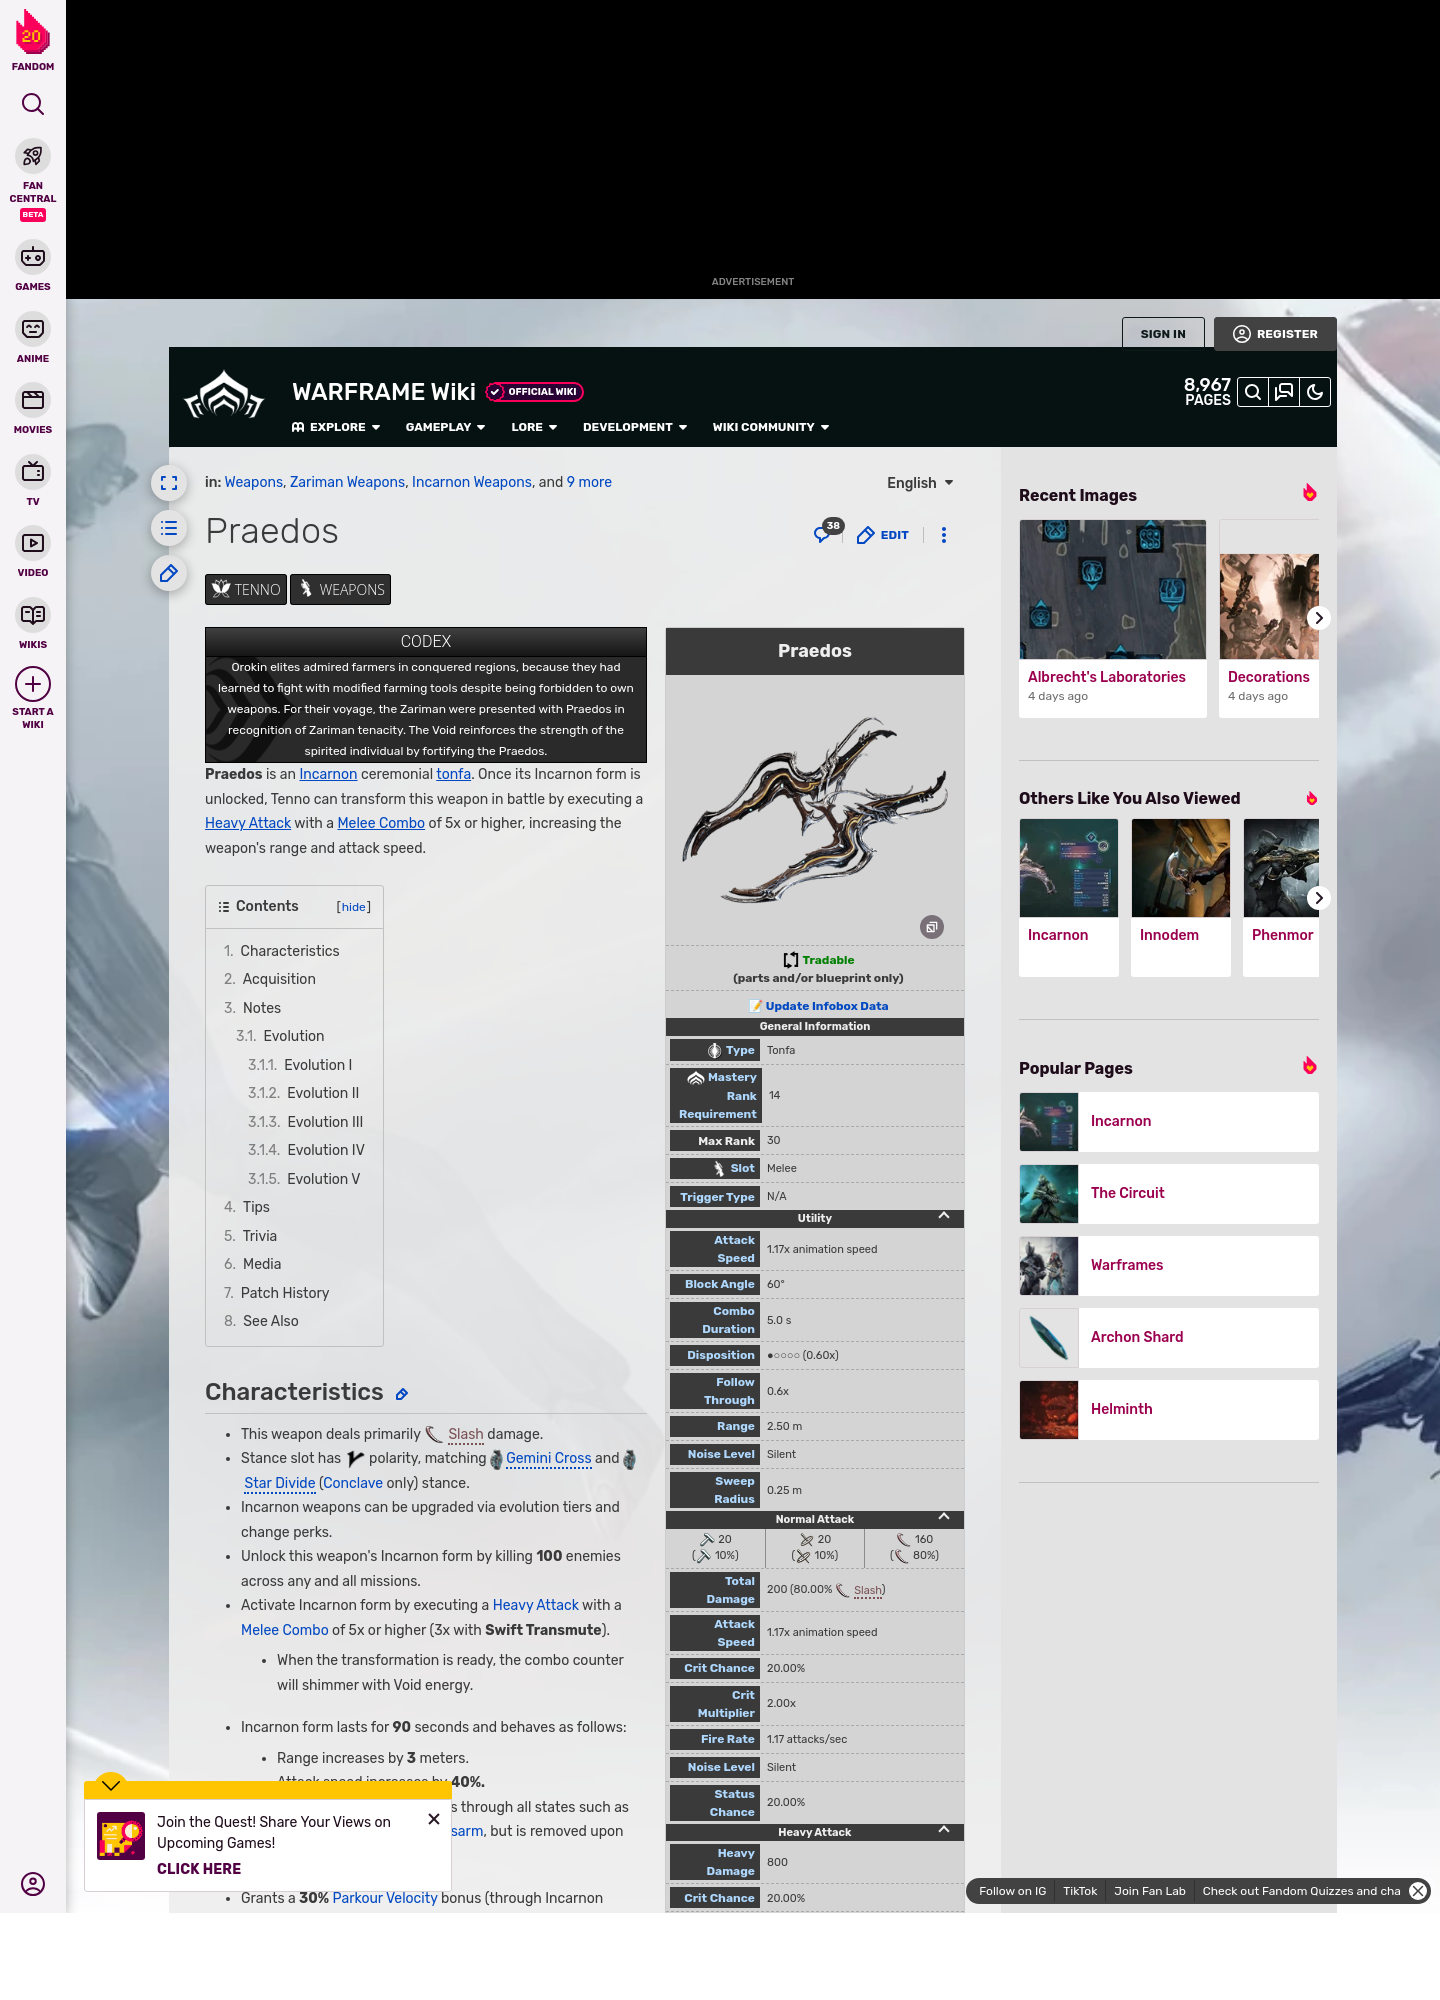Click the floating pencil edit icon

point(169,573)
